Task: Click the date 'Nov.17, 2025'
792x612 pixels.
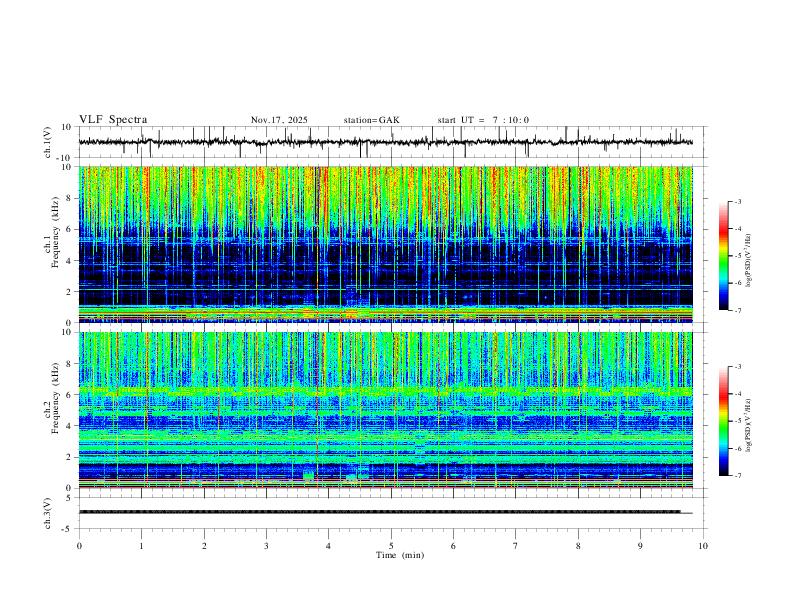Action: coord(279,120)
